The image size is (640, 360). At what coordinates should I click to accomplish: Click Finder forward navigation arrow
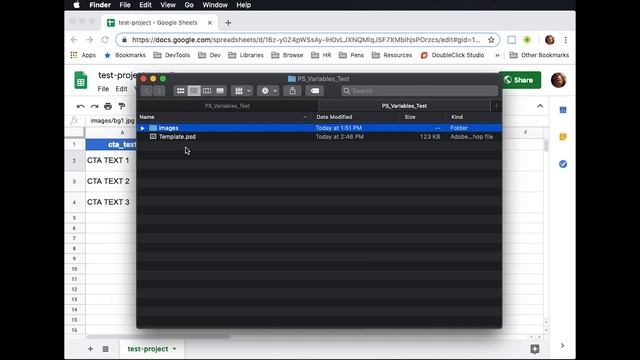pos(159,91)
